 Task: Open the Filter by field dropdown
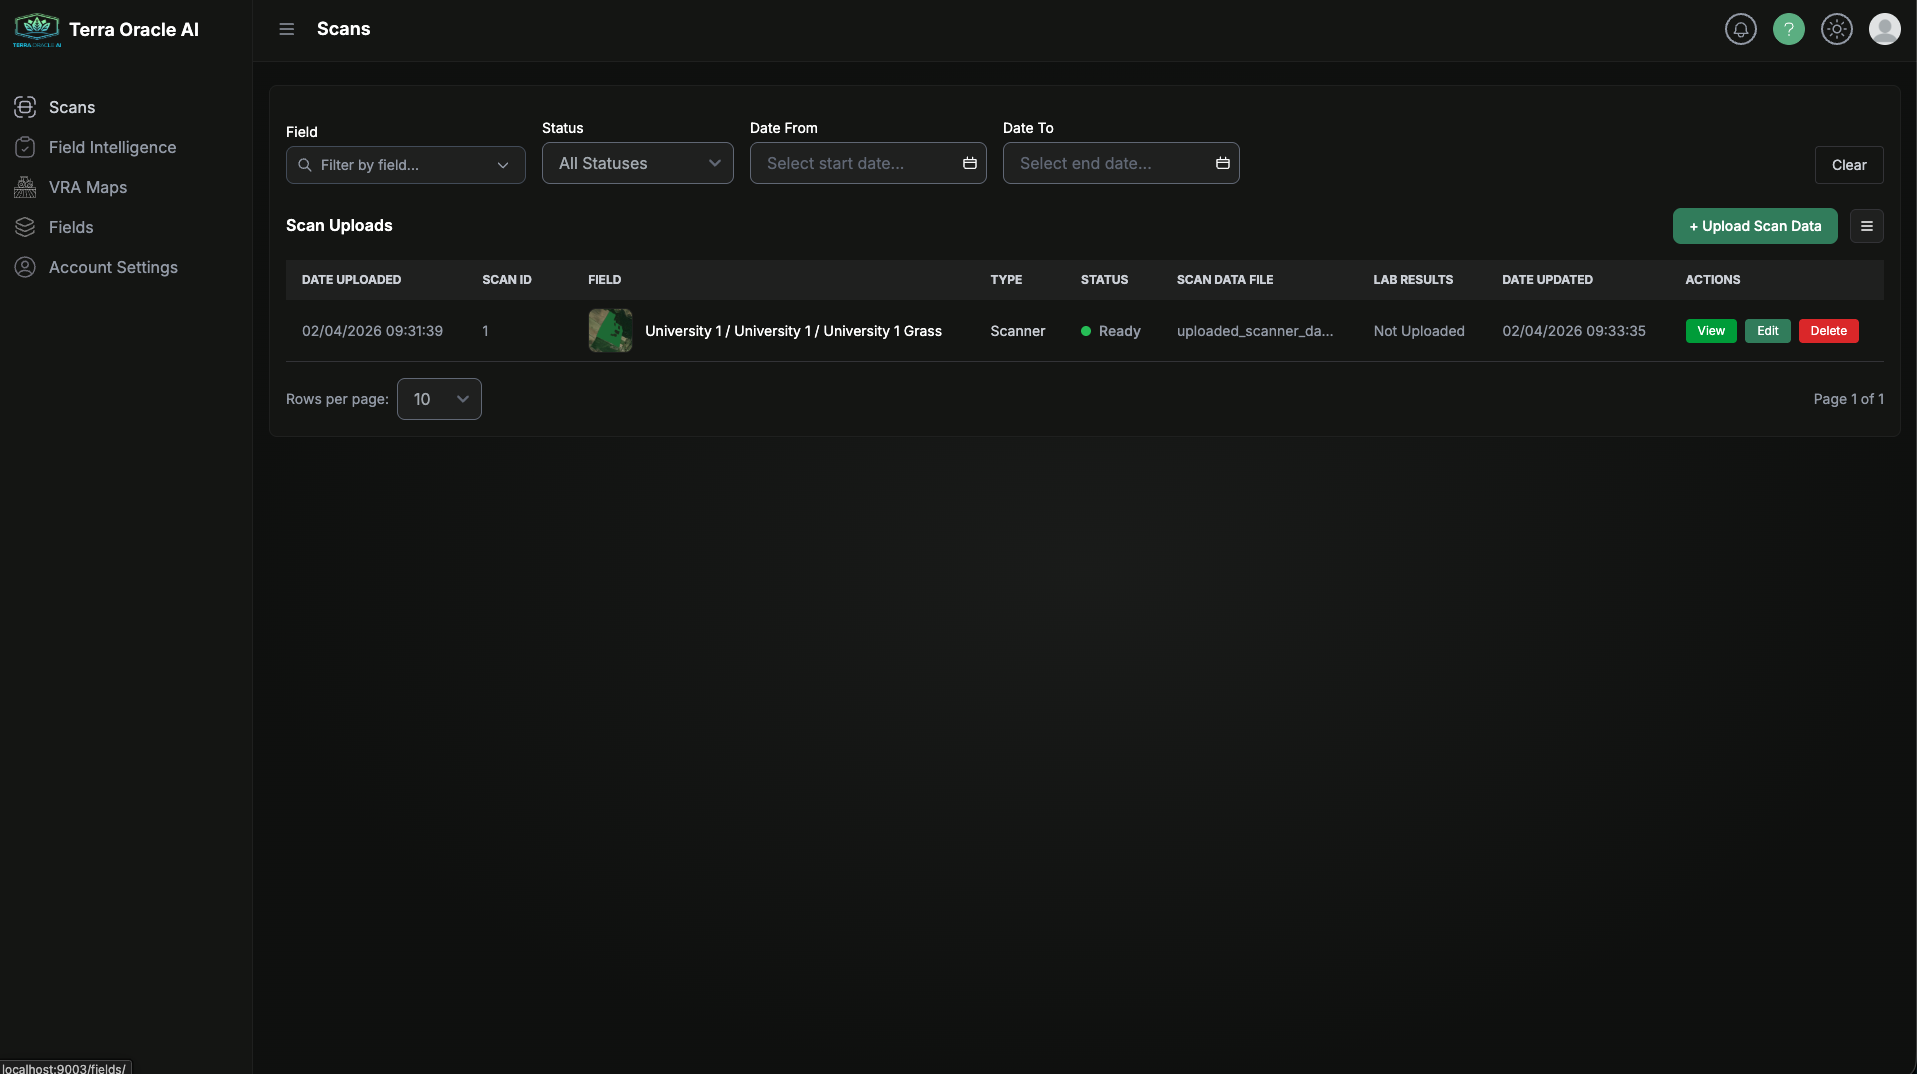coord(404,164)
